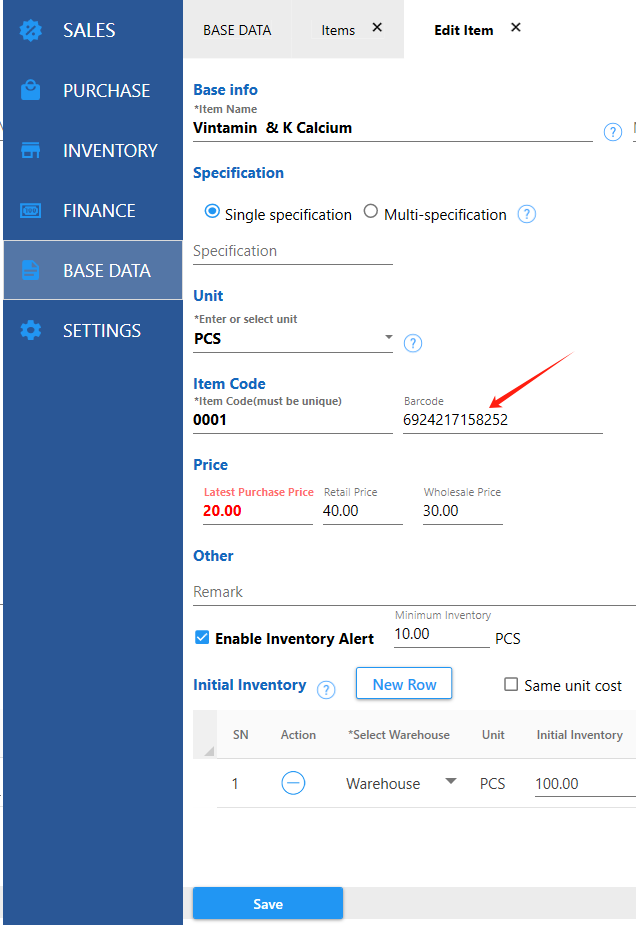
Task: Click help icon beside Multi-specification
Action: click(x=527, y=214)
